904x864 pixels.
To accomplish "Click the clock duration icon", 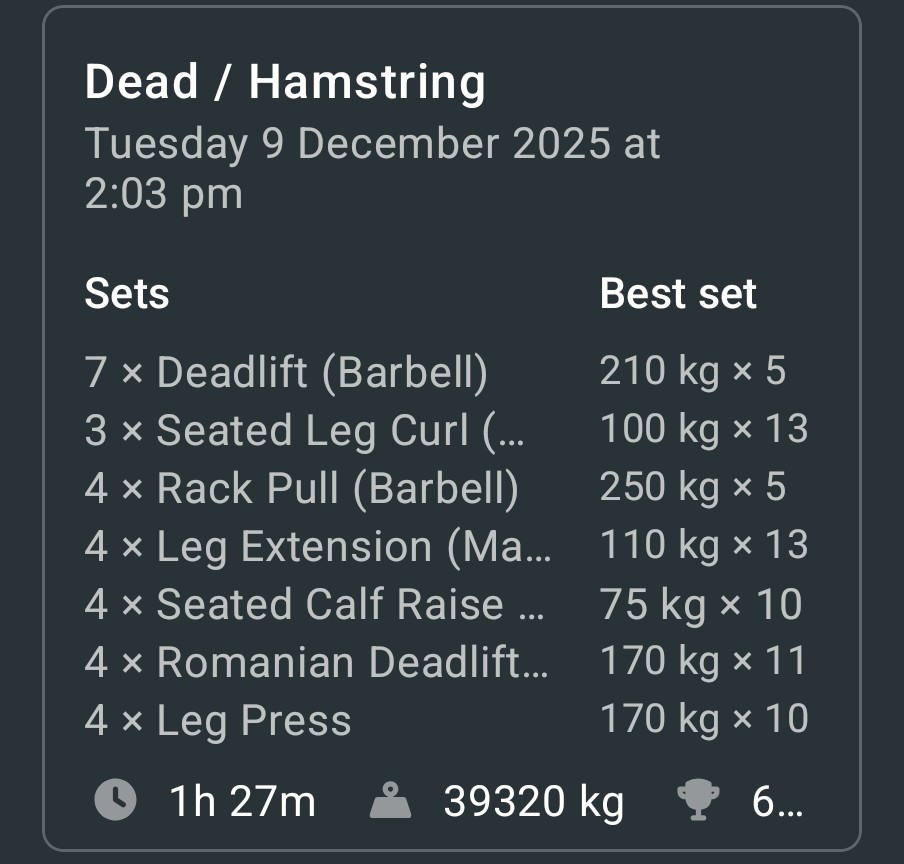I will tap(115, 800).
